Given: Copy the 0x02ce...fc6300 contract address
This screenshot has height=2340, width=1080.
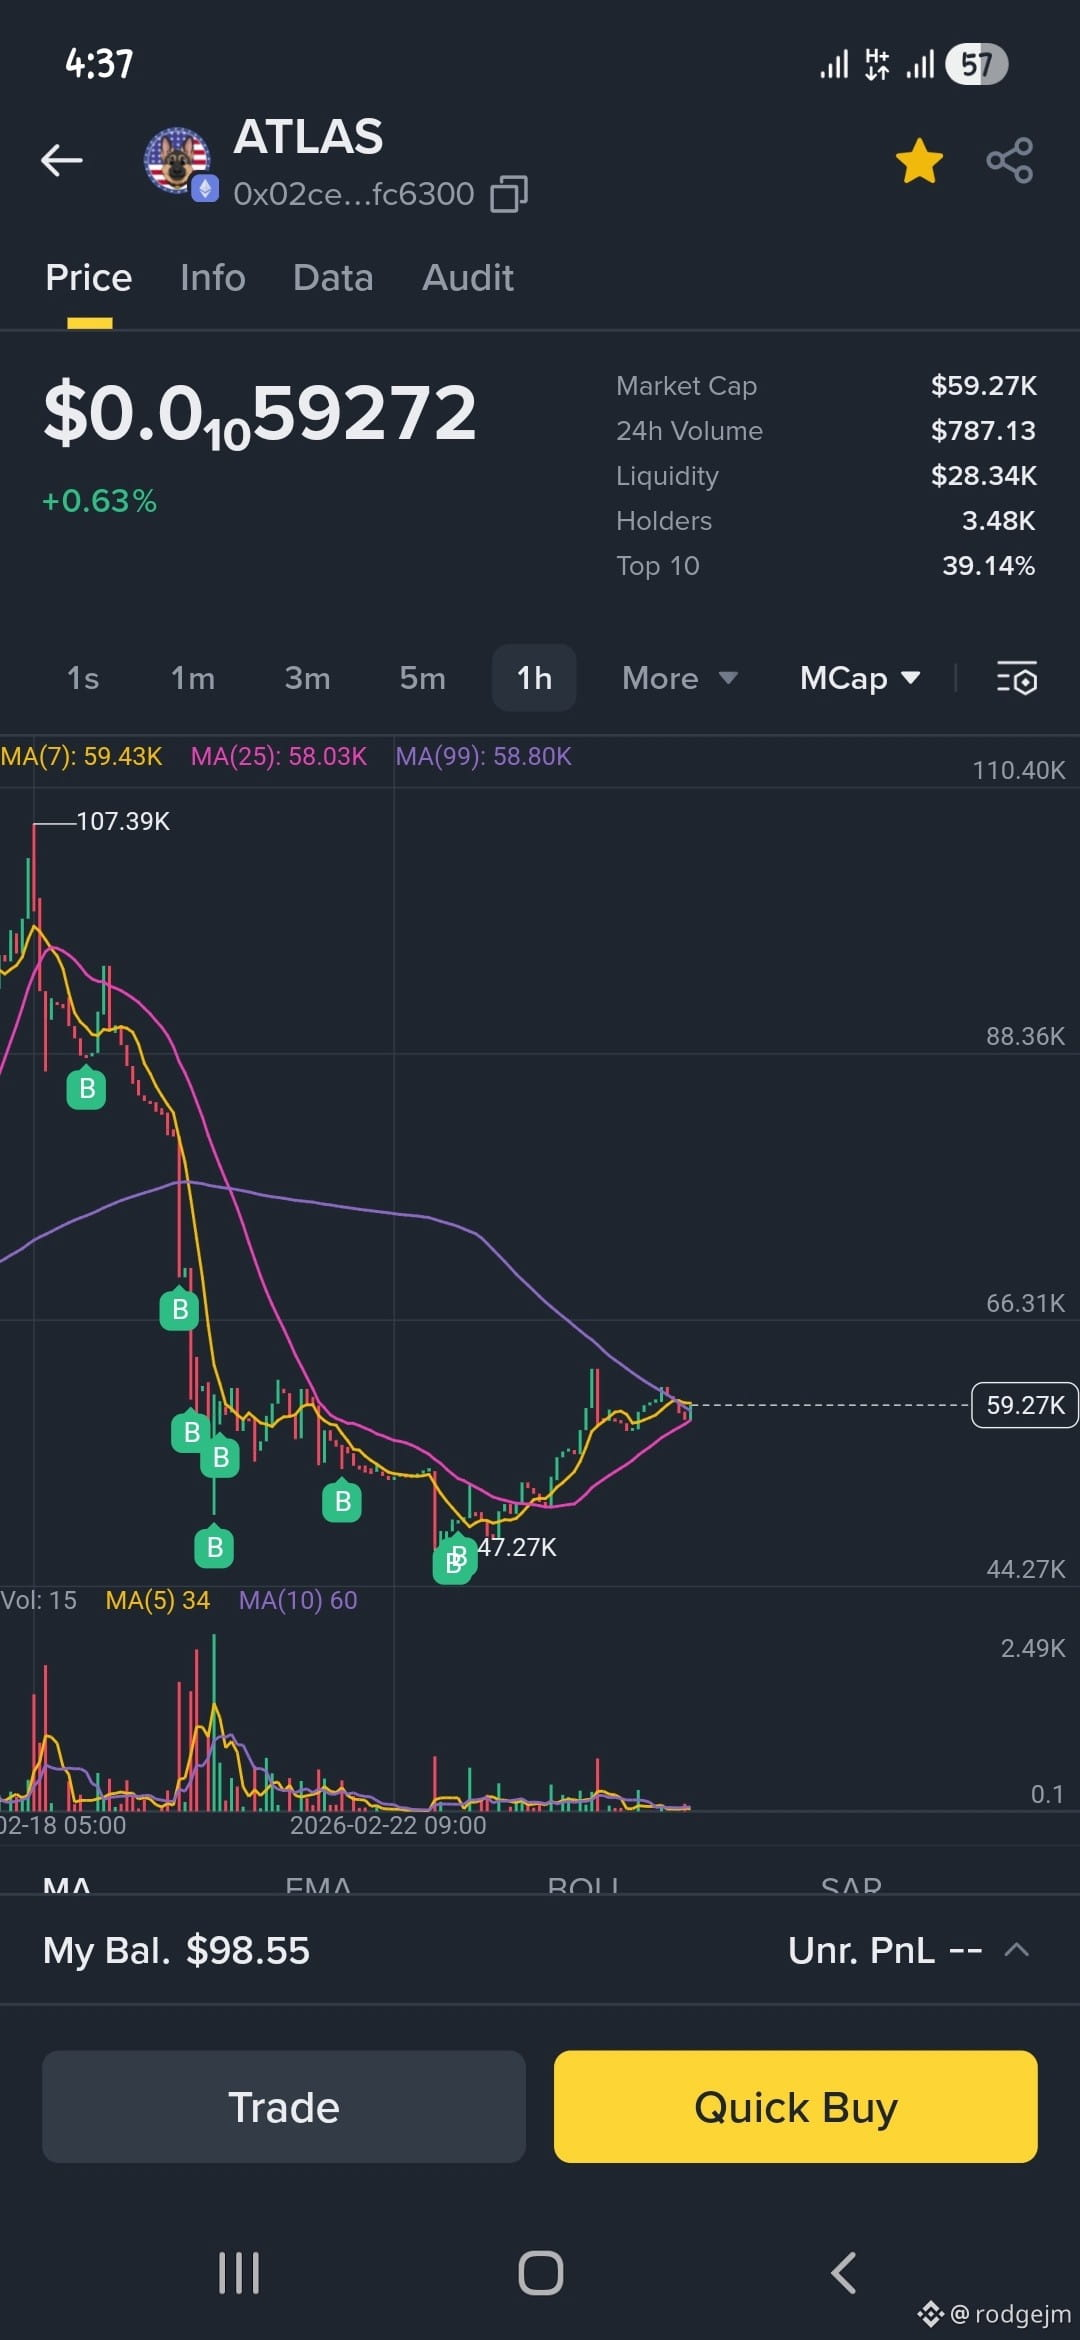Looking at the screenshot, I should [x=509, y=194].
